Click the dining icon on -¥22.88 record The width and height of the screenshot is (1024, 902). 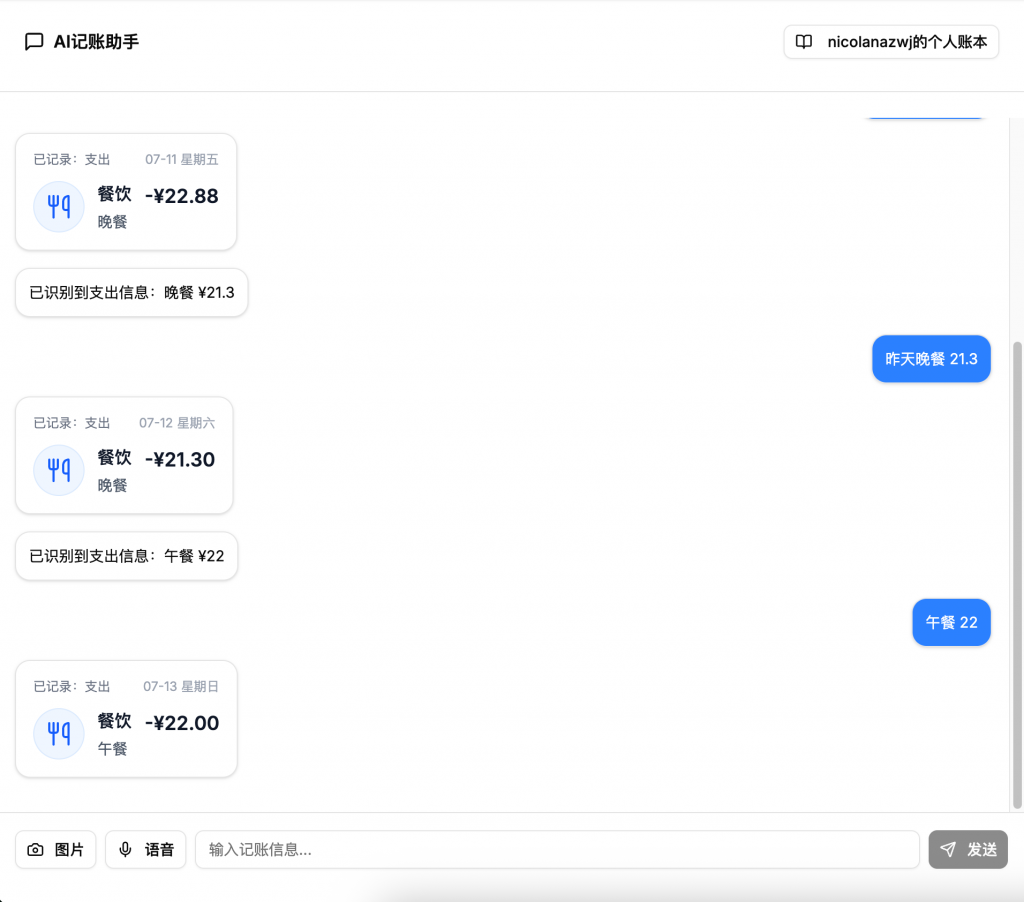(x=59, y=207)
